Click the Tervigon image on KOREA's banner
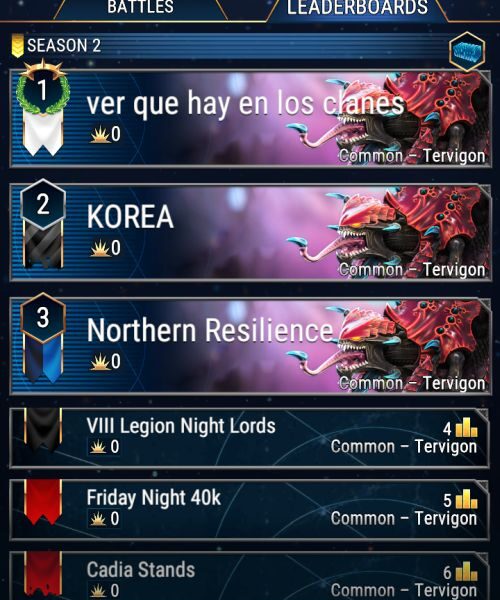Viewport: 500px width, 600px height. pyautogui.click(x=388, y=232)
